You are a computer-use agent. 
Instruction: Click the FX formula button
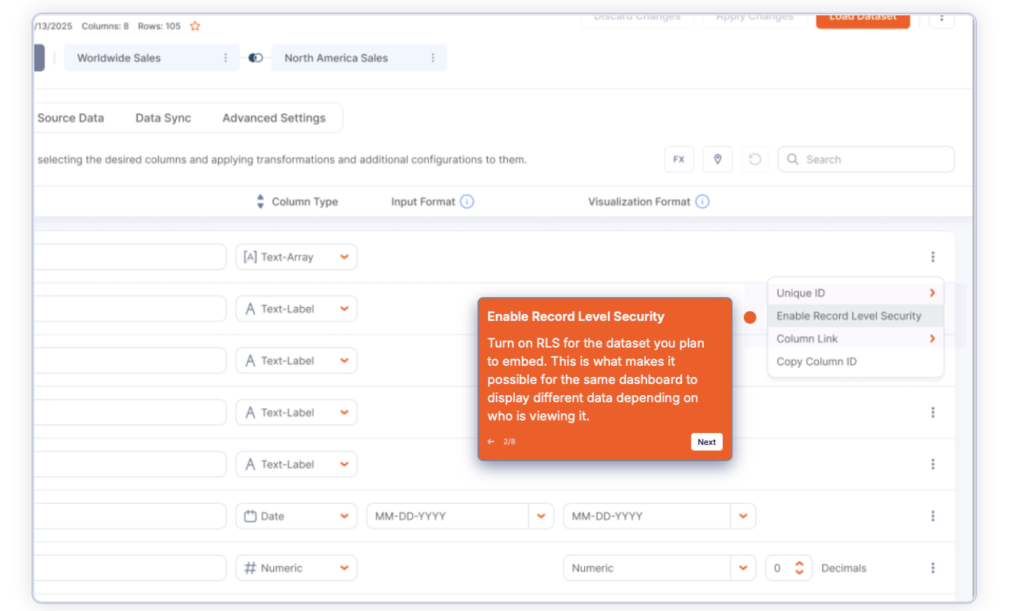pyautogui.click(x=678, y=159)
